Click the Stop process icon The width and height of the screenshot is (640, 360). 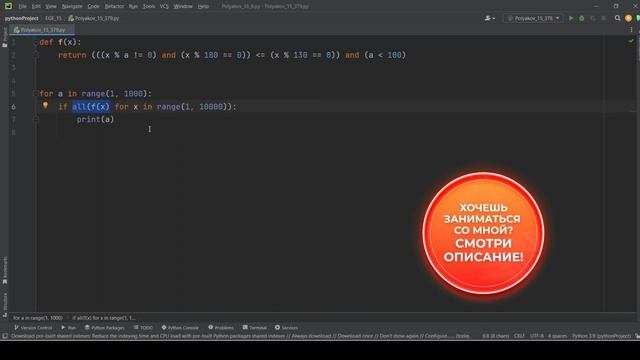point(604,18)
